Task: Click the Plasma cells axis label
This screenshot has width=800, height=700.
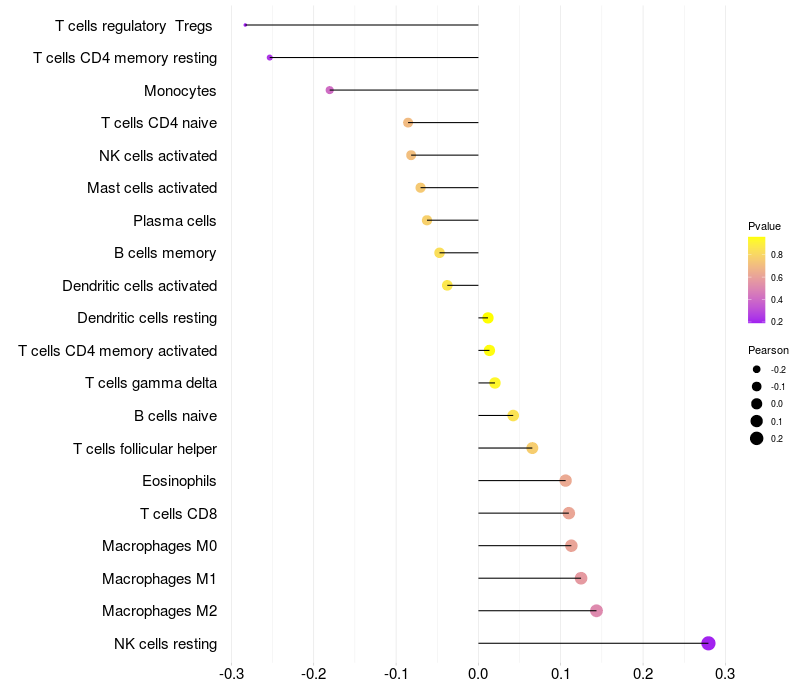Action: 175,220
